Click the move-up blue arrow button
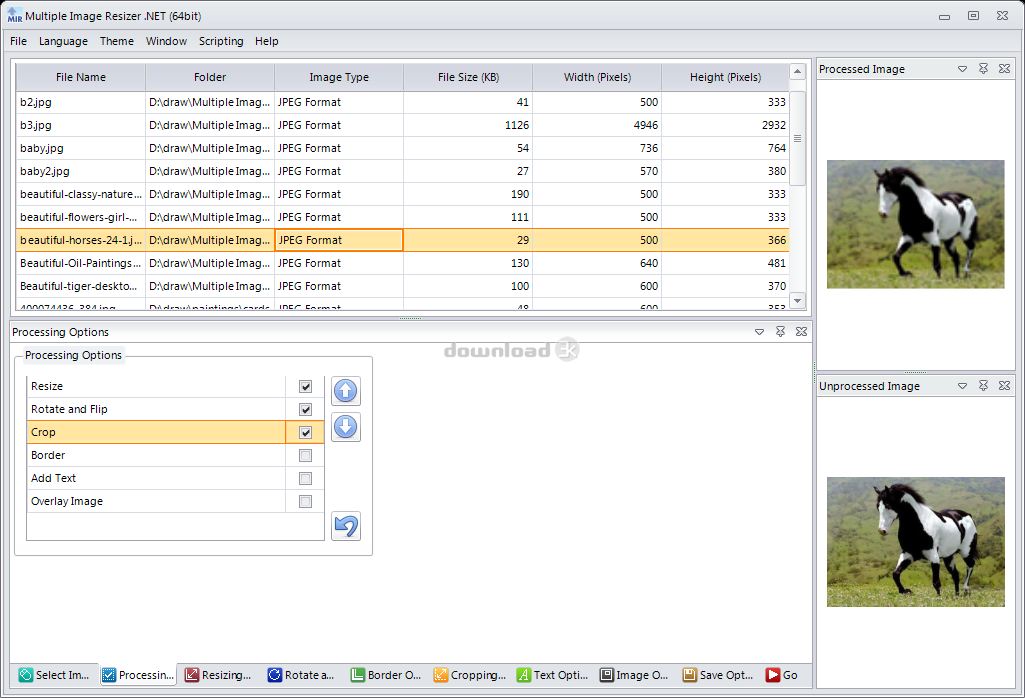This screenshot has width=1025, height=698. coord(346,391)
